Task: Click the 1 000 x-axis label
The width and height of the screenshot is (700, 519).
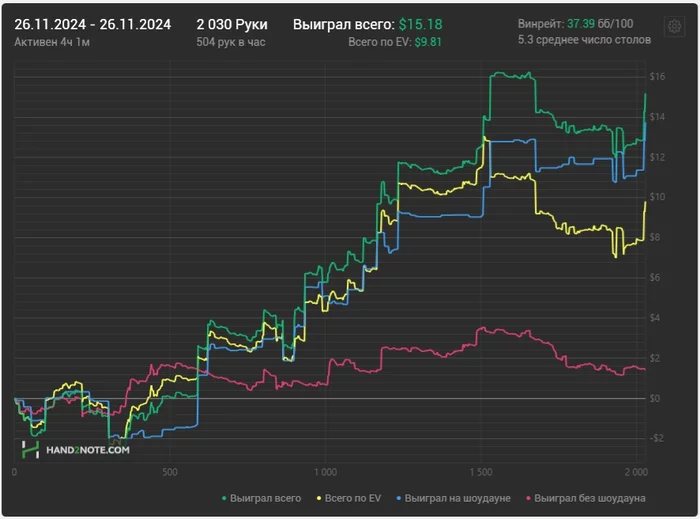Action: click(325, 472)
